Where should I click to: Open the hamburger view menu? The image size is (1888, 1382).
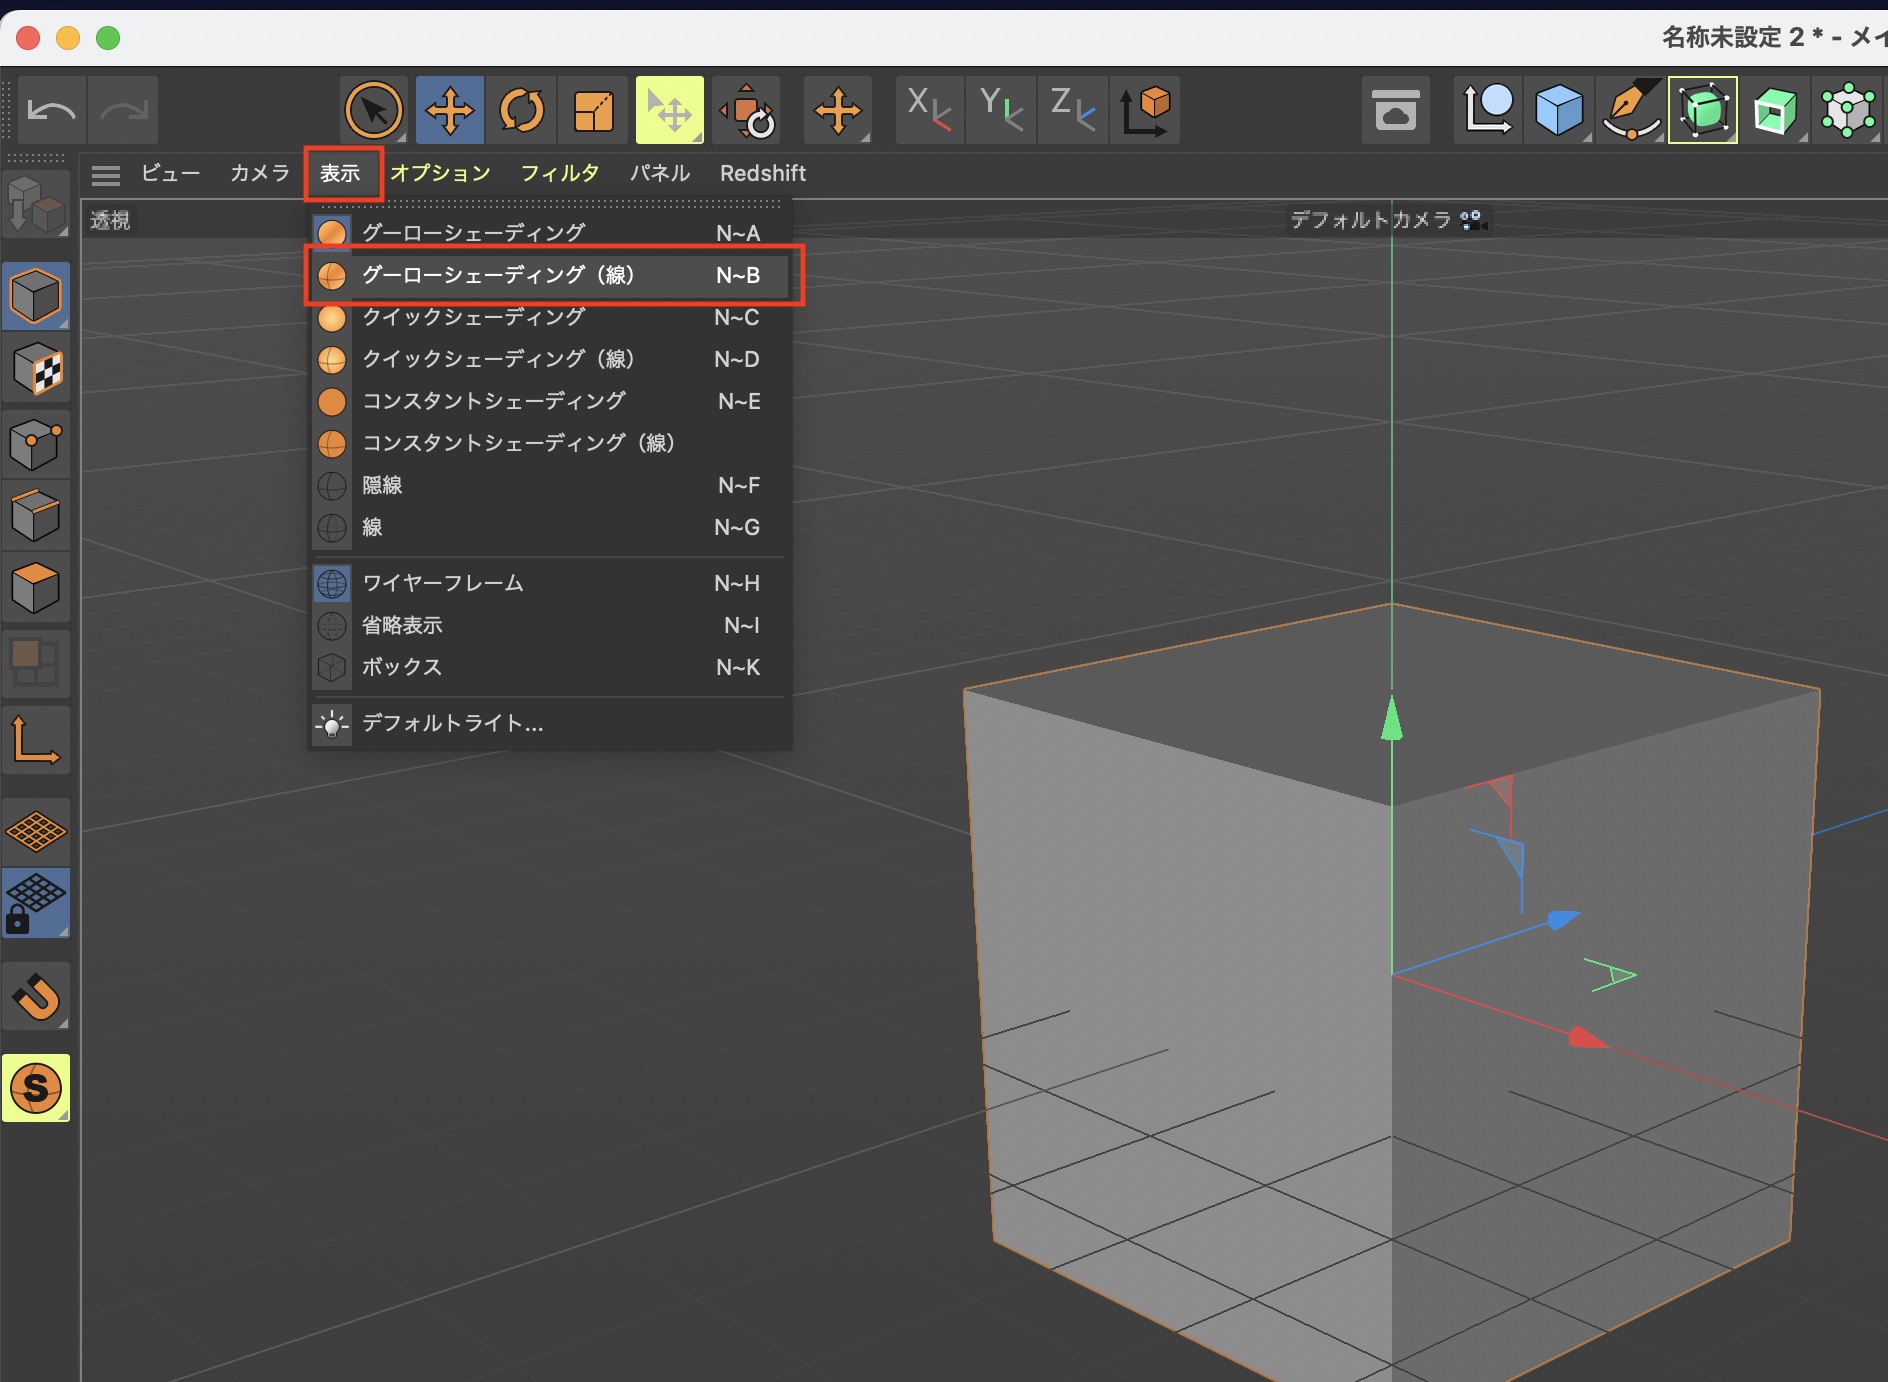coord(106,175)
